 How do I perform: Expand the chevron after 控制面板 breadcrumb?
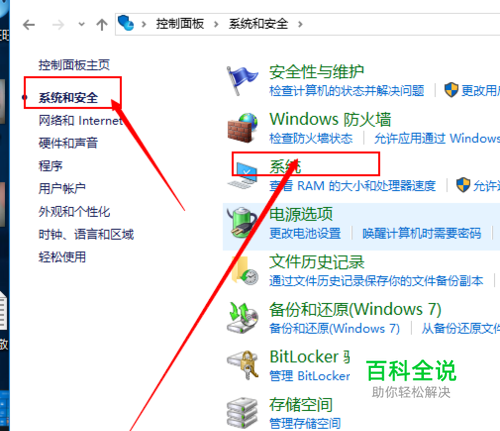[x=216, y=24]
